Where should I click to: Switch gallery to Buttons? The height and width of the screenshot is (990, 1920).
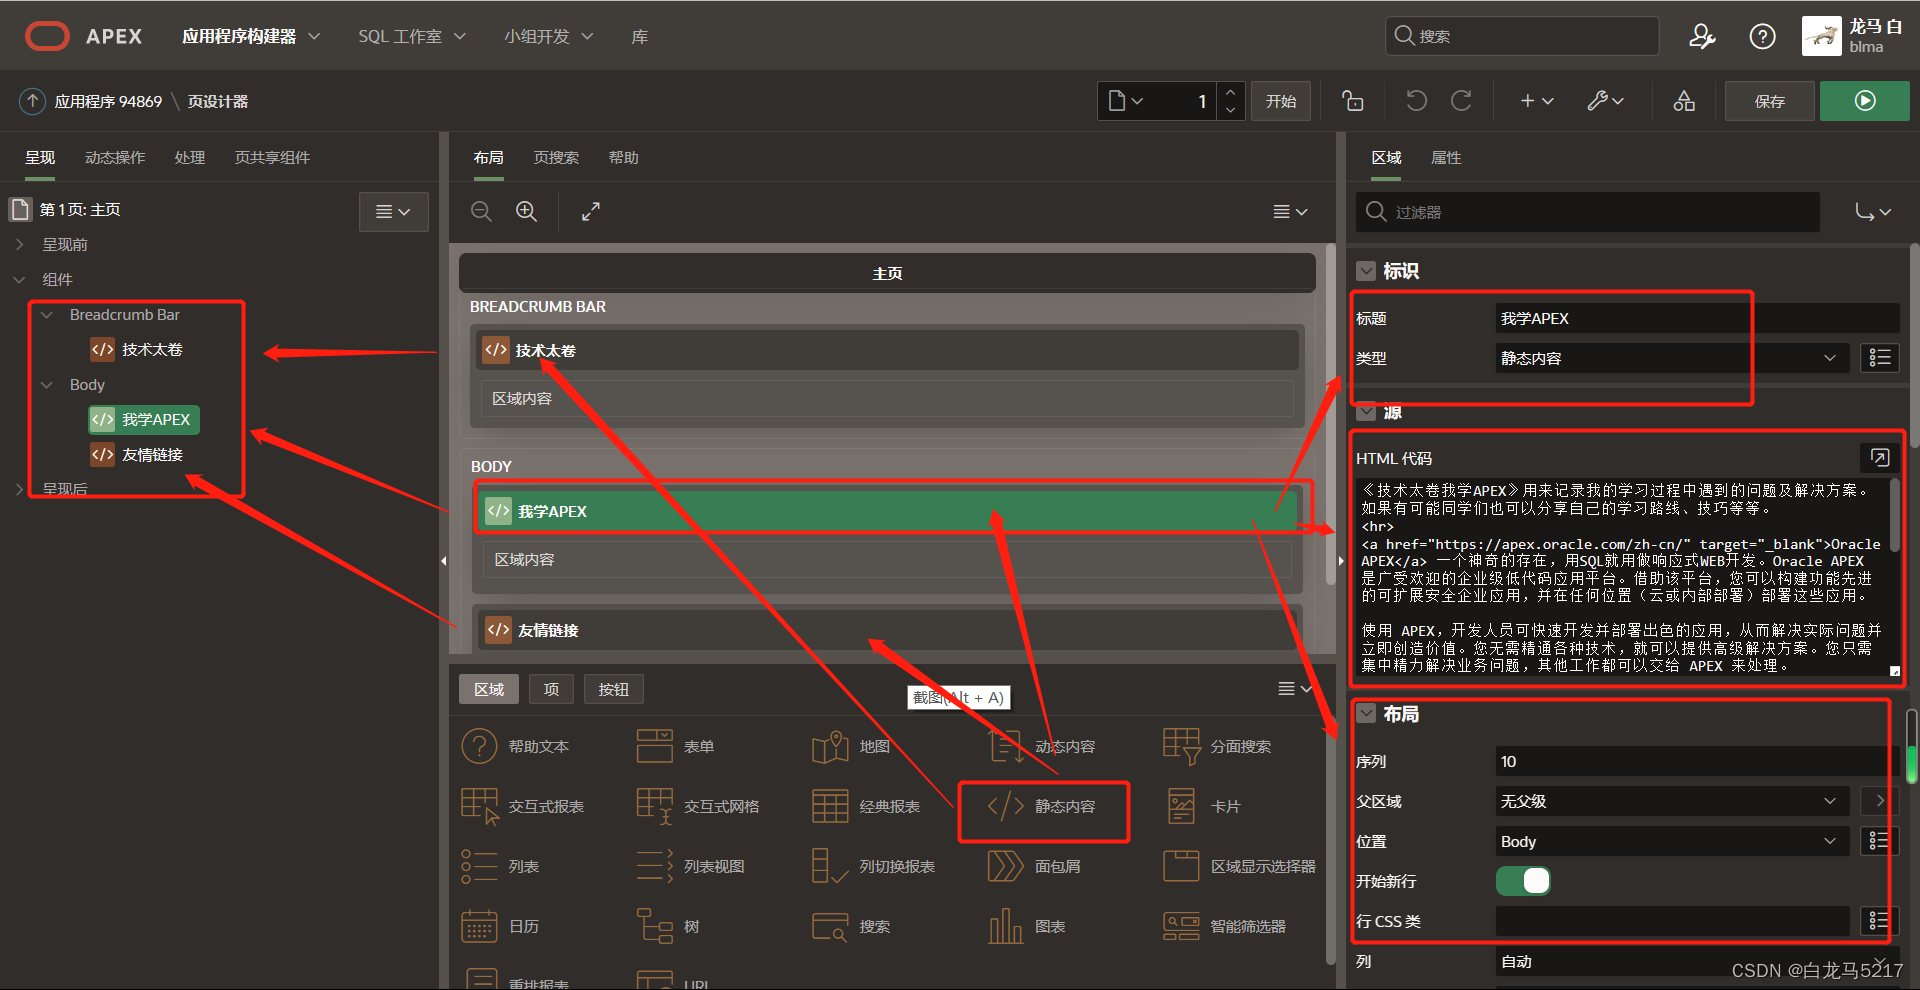pyautogui.click(x=613, y=689)
